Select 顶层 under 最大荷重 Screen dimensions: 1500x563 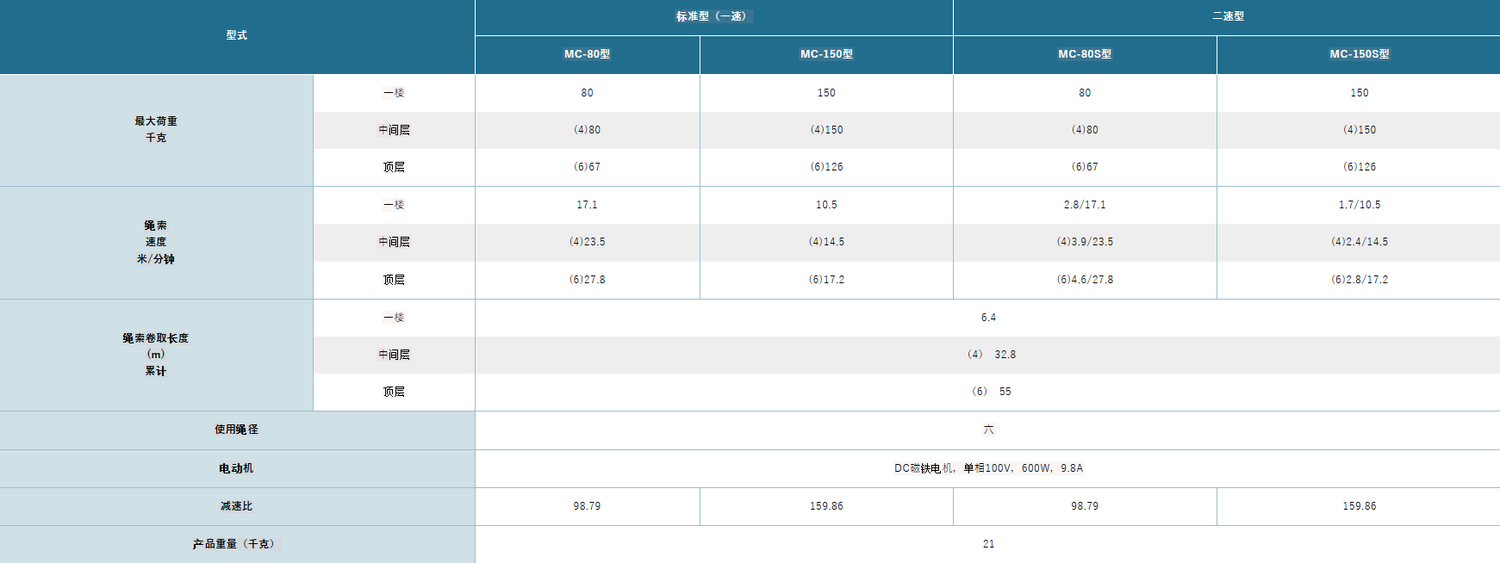(x=394, y=167)
